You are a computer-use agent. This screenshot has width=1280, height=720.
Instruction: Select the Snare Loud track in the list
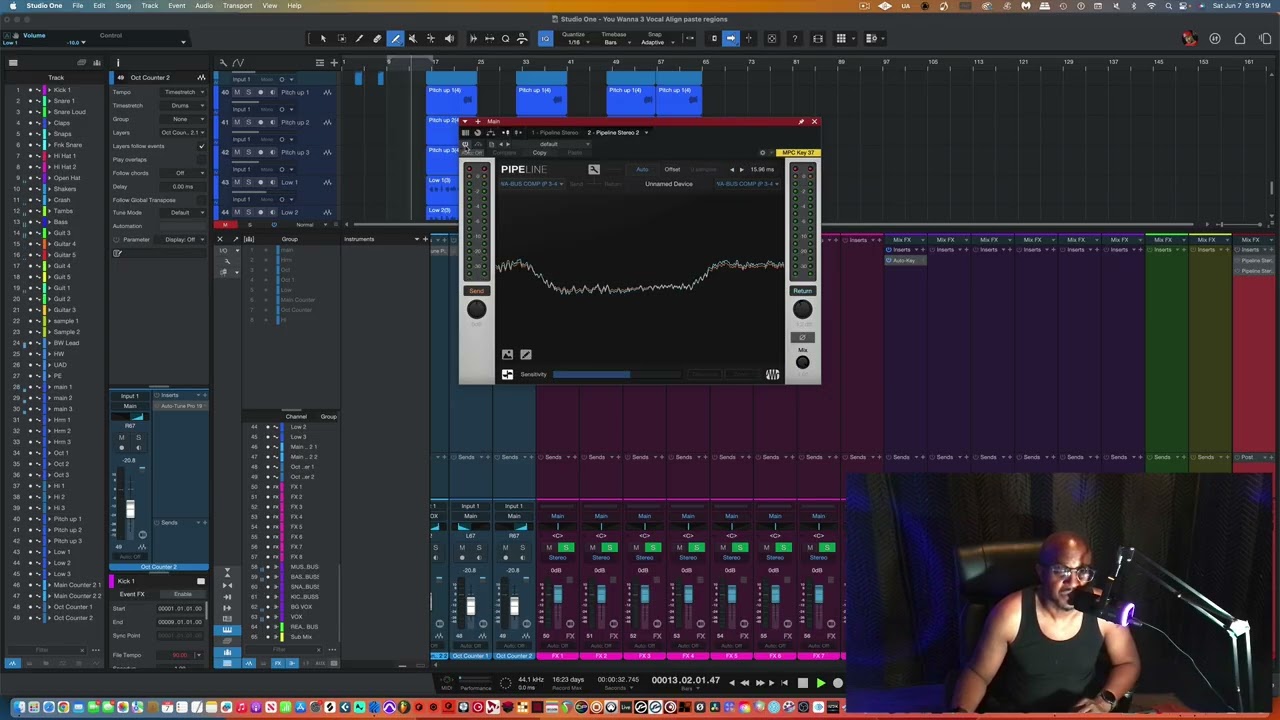click(x=69, y=112)
